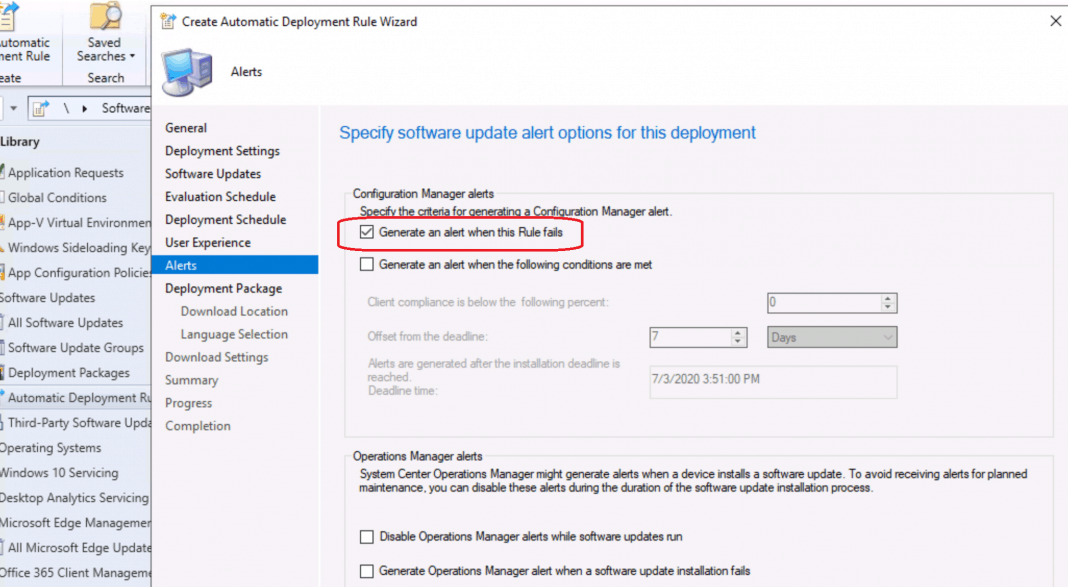The width and height of the screenshot is (1068, 587).
Task: Open the Evaluation Schedule wizard page
Action: pos(220,197)
